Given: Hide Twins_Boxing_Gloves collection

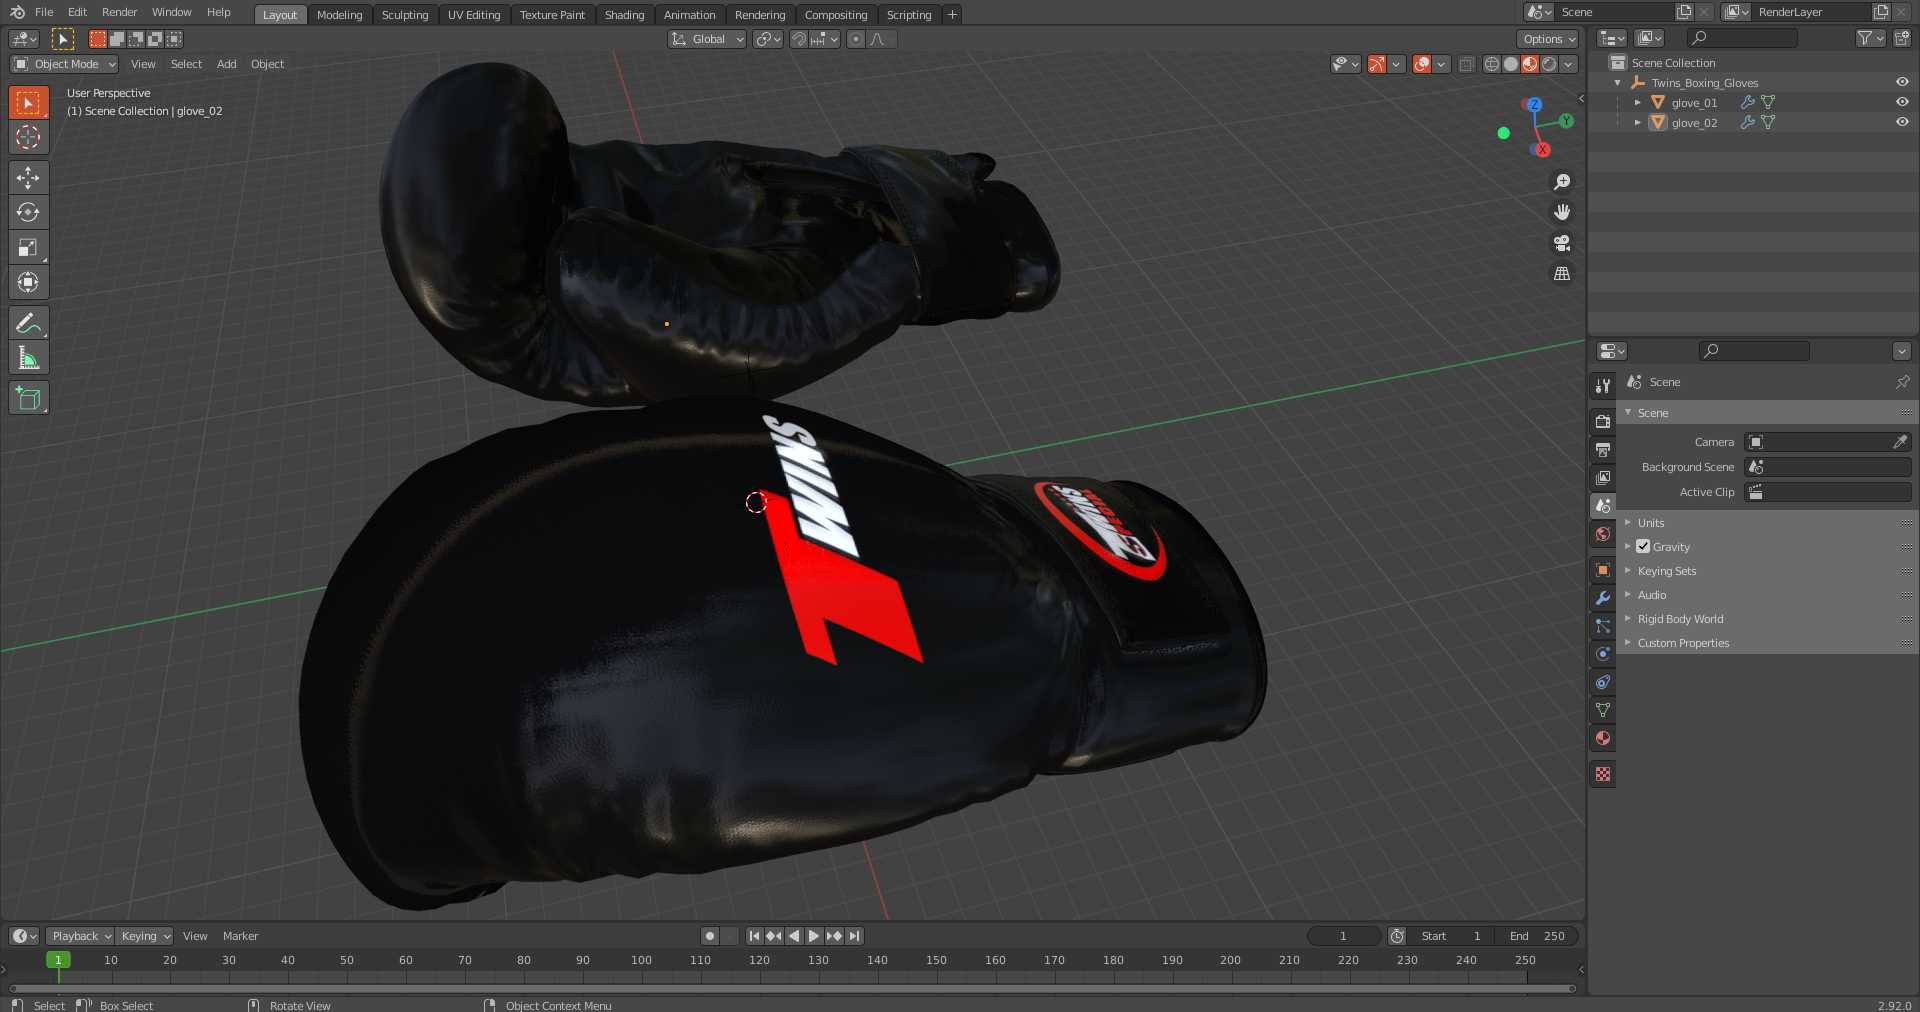Looking at the screenshot, I should coord(1902,82).
